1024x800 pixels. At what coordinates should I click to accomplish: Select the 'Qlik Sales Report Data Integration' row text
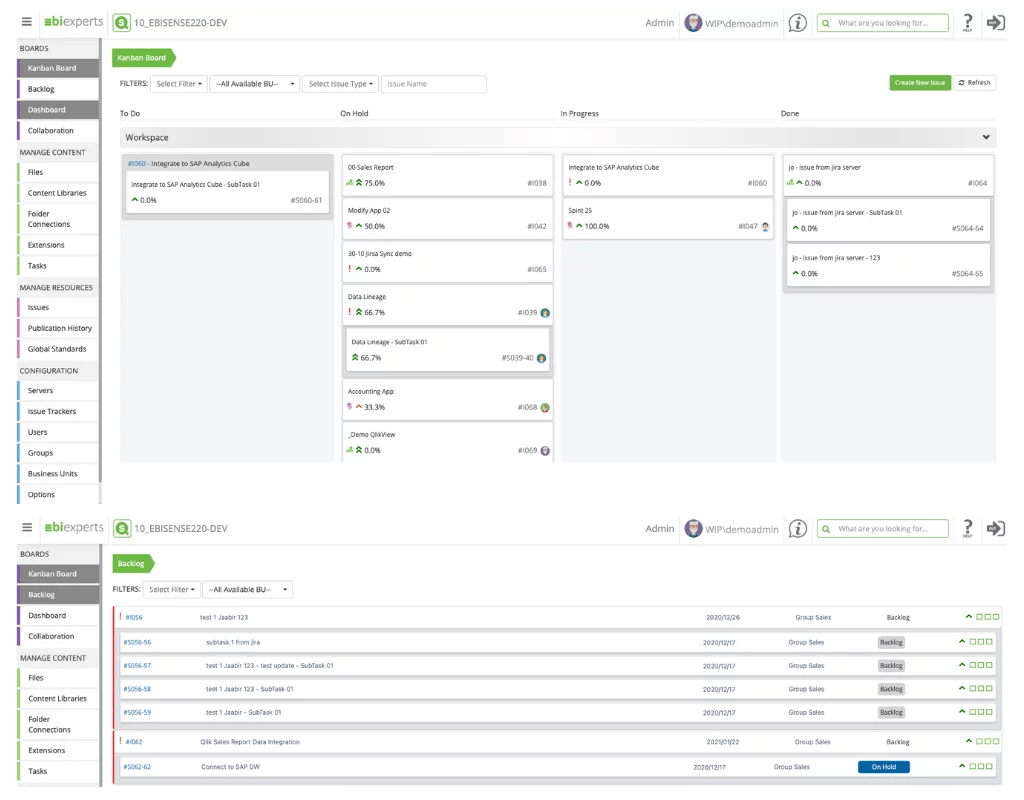250,742
